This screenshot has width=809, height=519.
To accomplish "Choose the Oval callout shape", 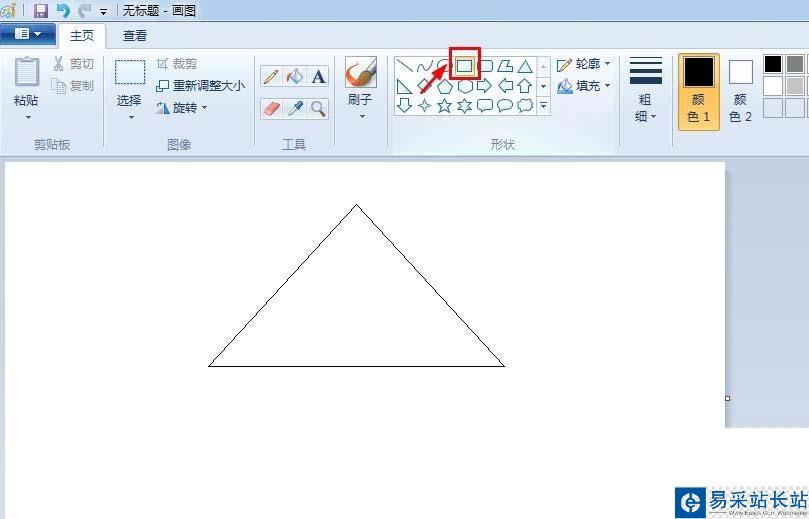I will point(505,105).
